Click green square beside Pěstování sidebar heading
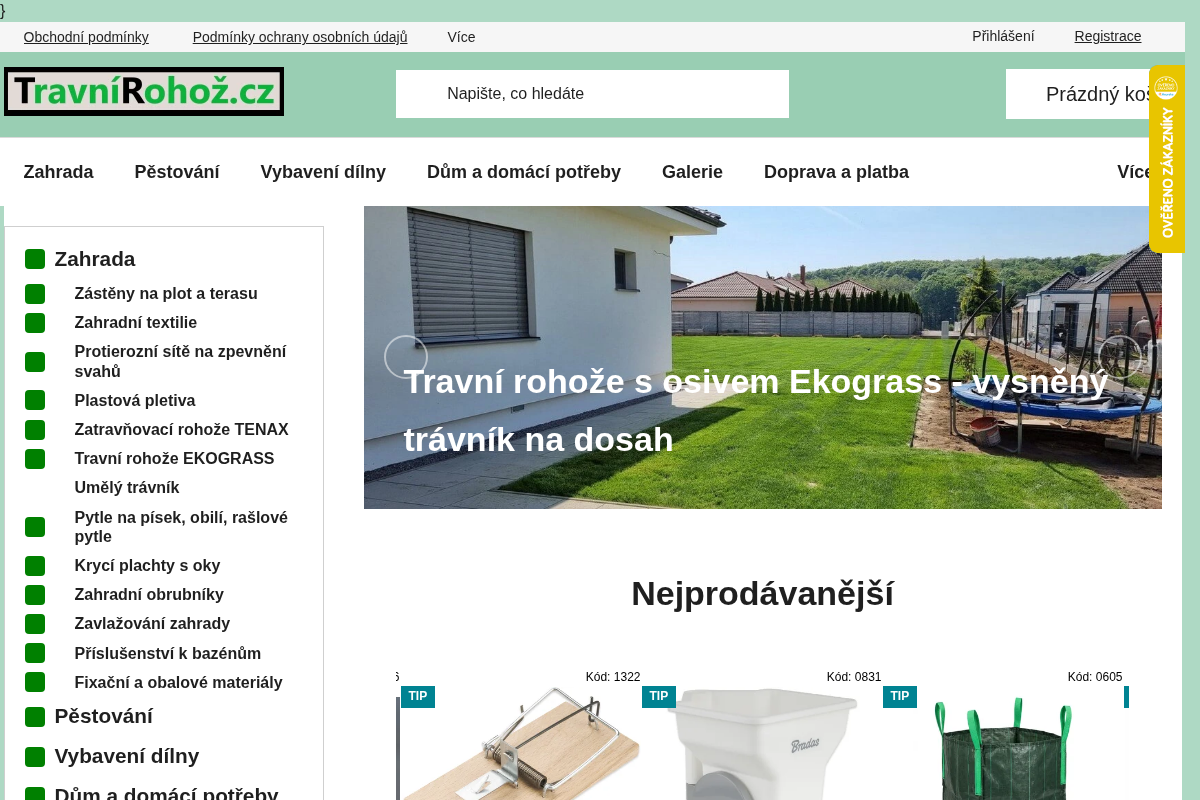Screen dimensions: 1200x800 [x=35, y=717]
